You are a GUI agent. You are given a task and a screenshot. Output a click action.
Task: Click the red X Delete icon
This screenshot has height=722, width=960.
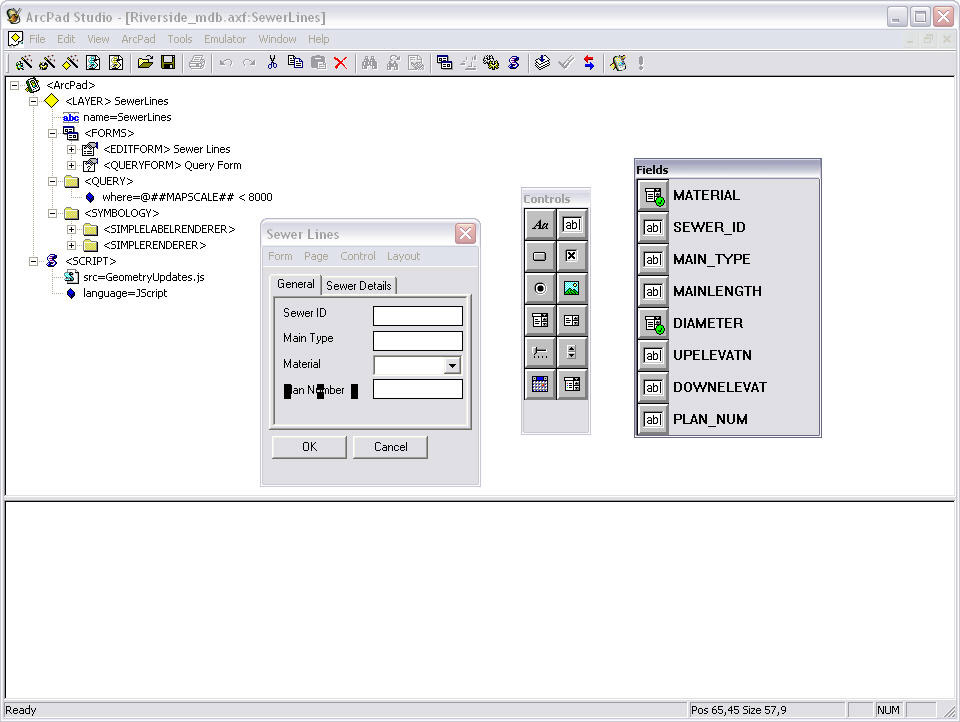341,62
